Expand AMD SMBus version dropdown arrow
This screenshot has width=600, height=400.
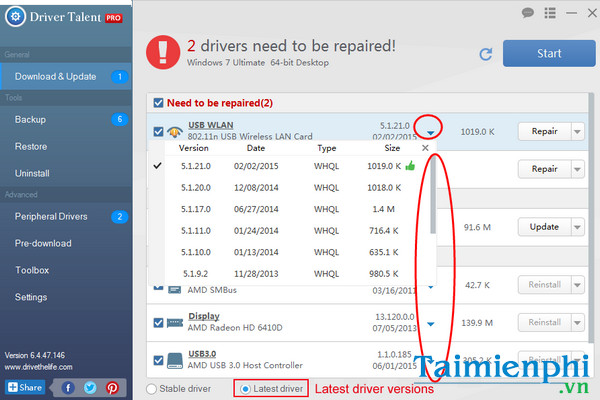[x=430, y=287]
